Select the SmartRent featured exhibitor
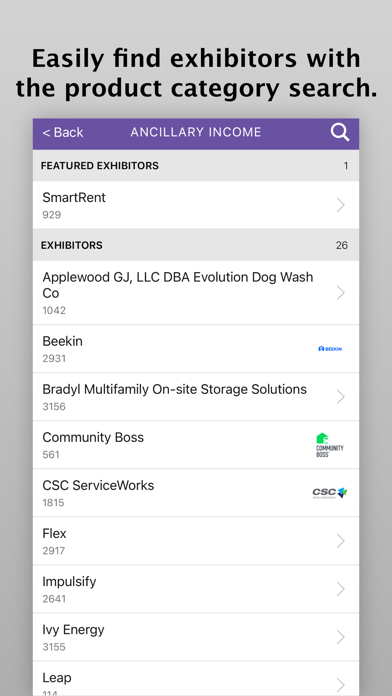392x696 pixels. [196, 205]
